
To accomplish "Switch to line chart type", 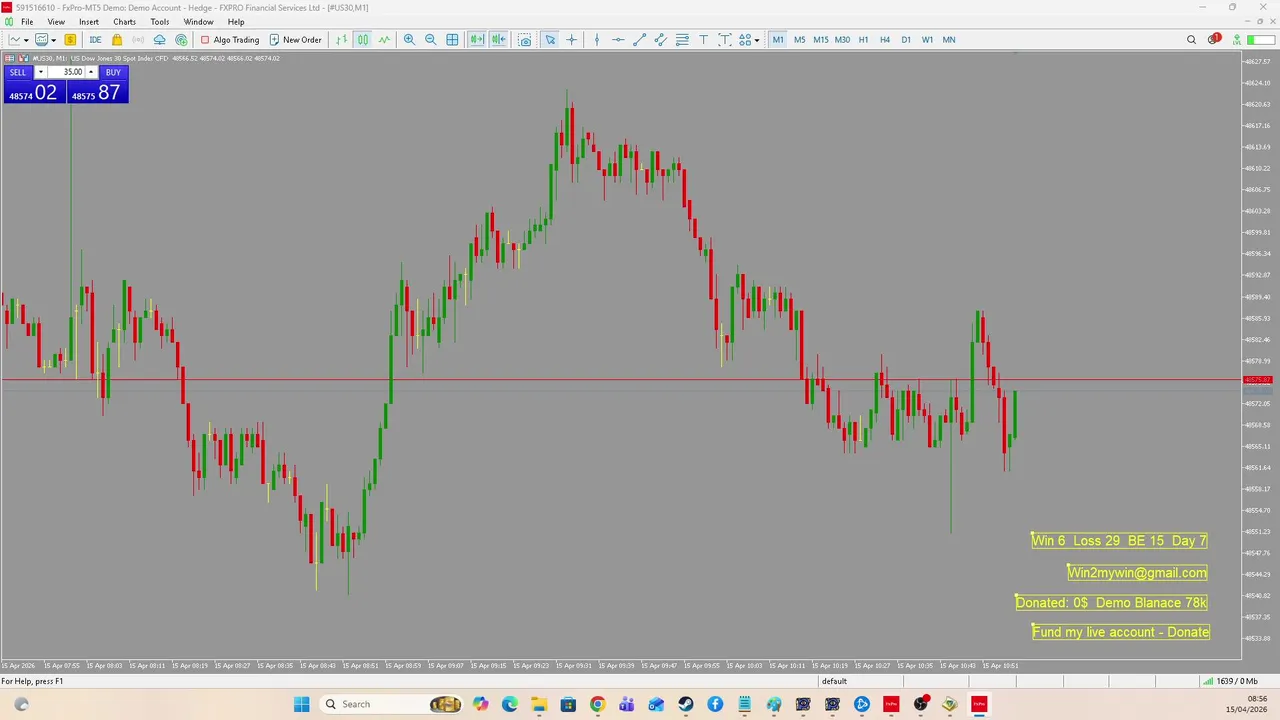I will tap(384, 40).
